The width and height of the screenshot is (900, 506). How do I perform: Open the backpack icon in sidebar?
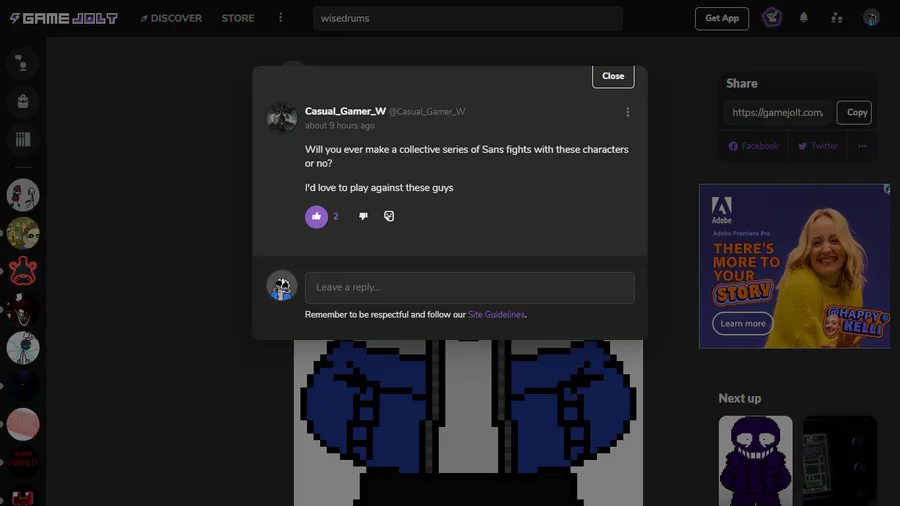coord(23,102)
